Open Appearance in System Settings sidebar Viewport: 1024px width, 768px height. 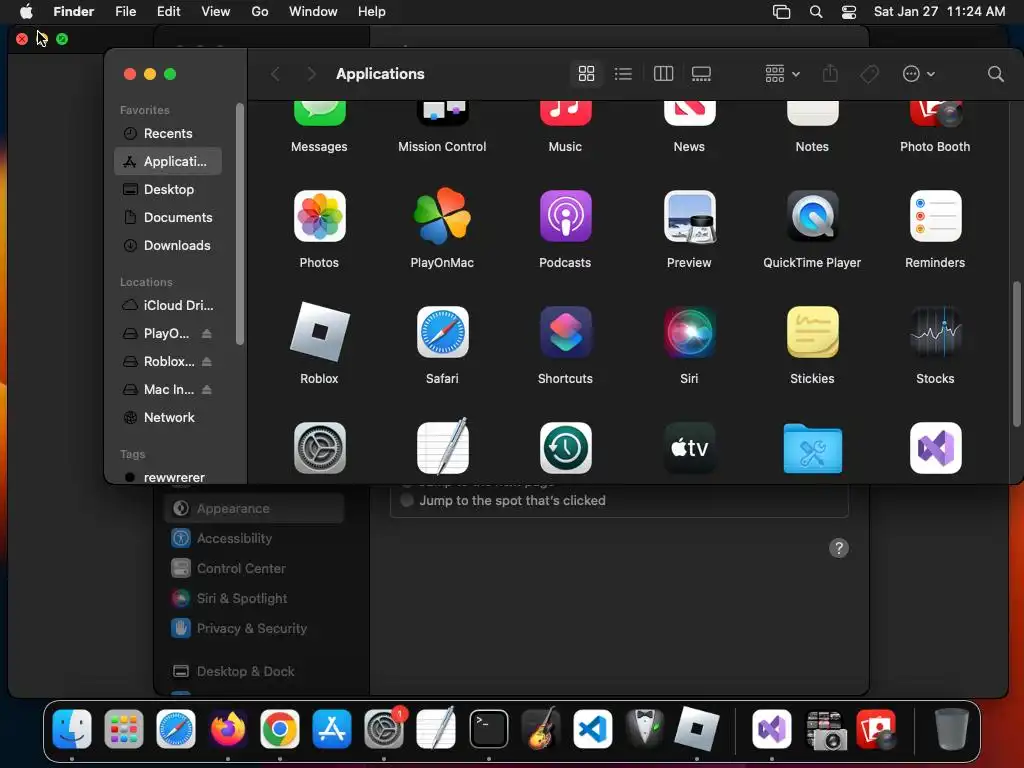tap(254, 508)
